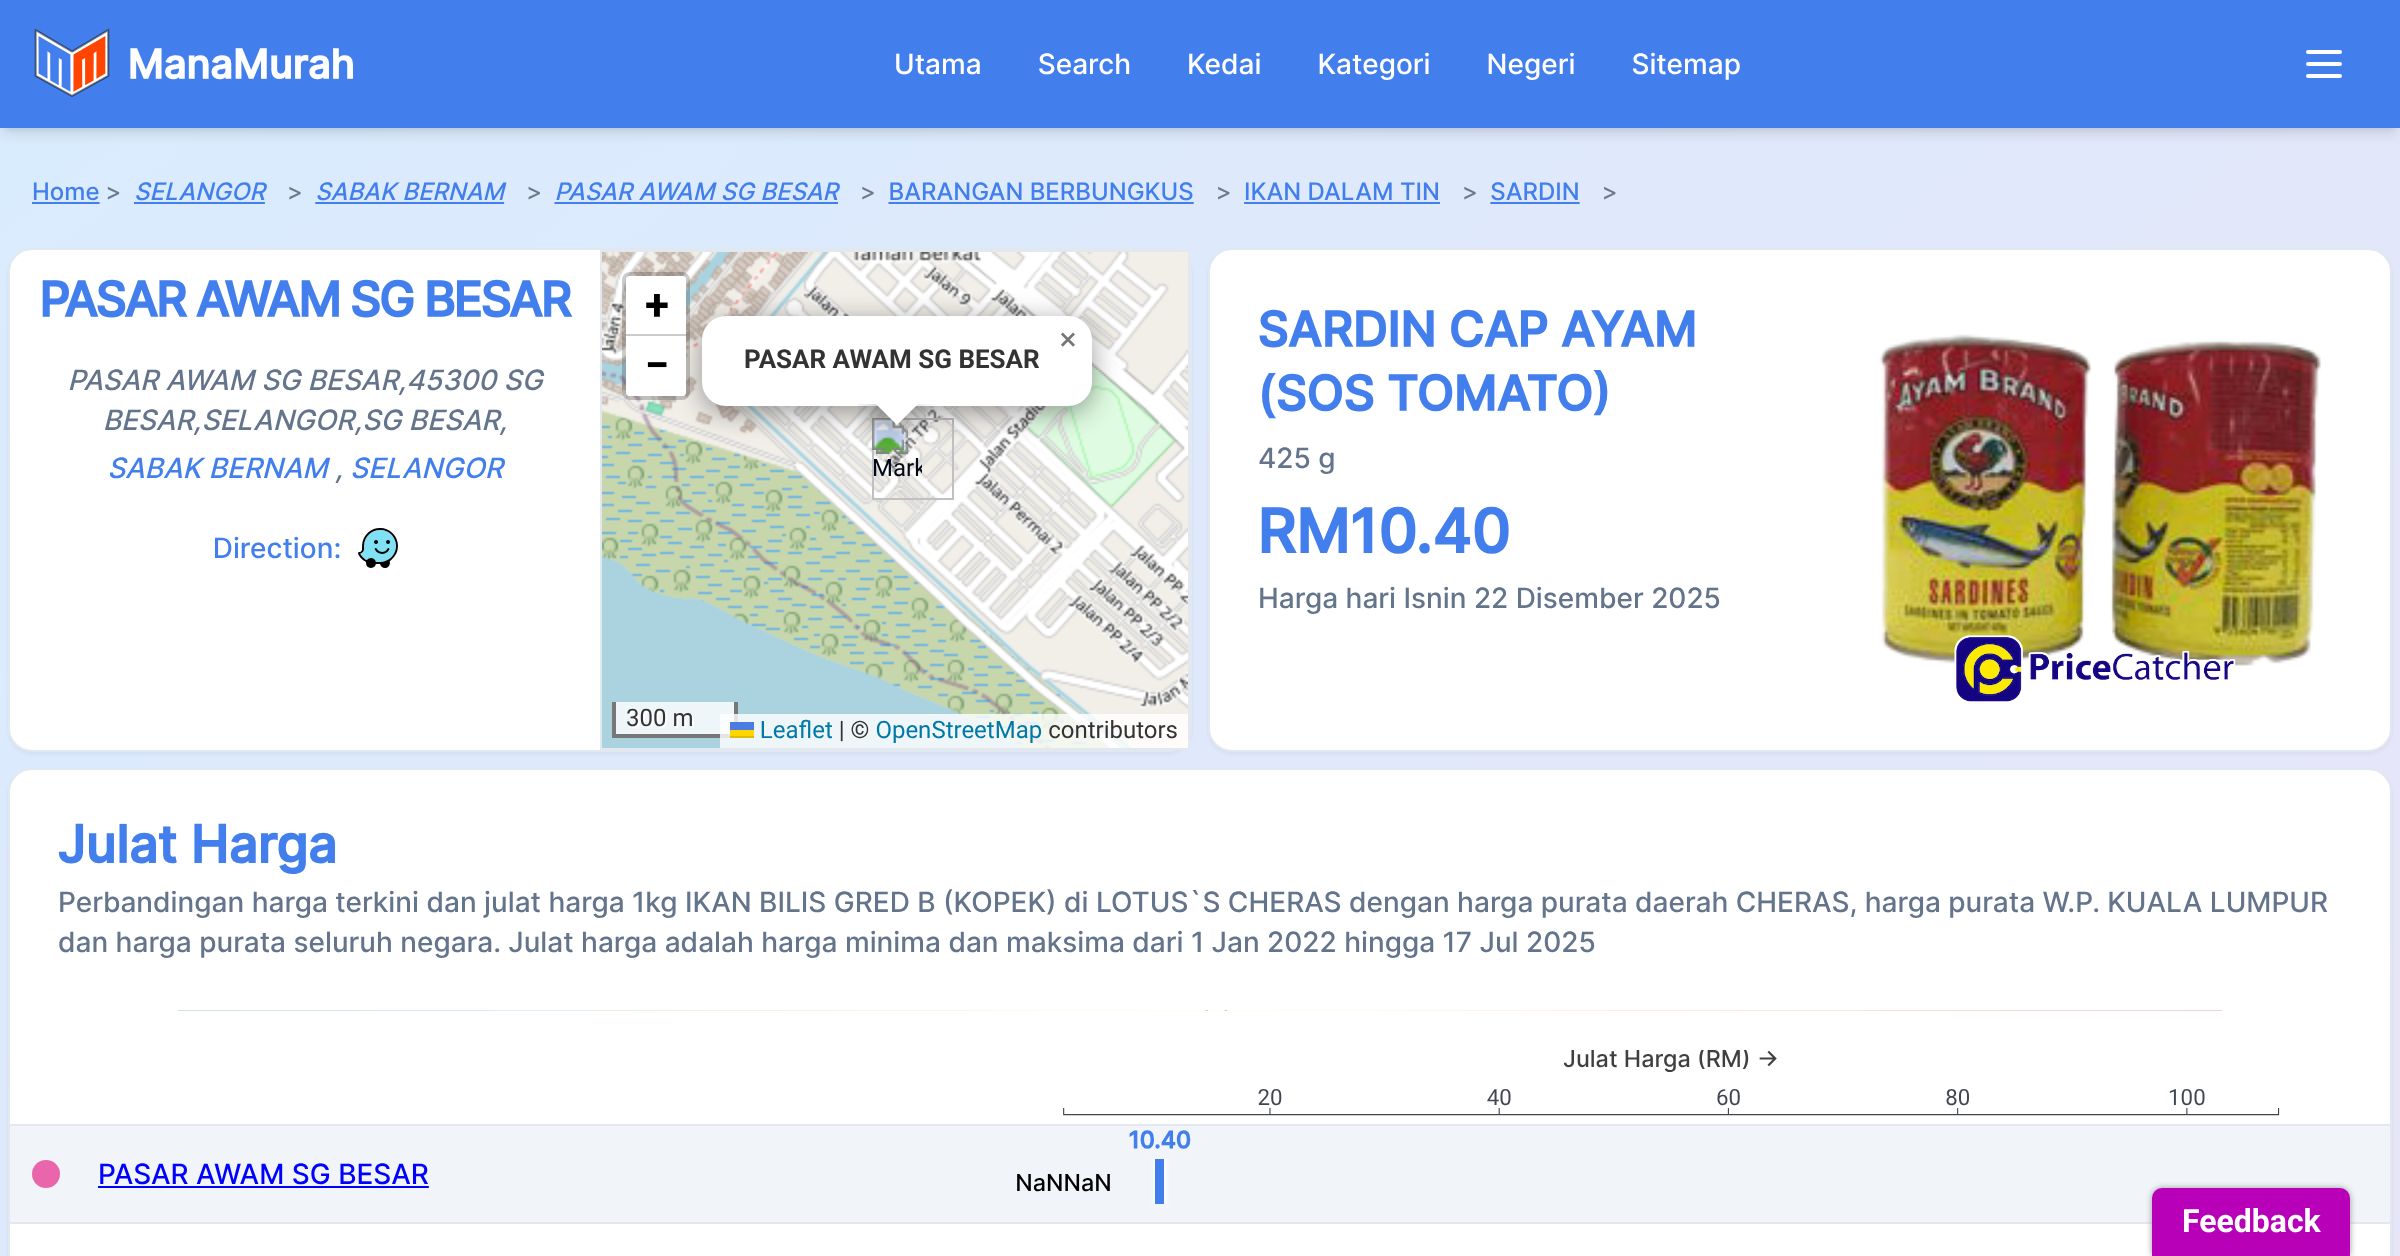Close the map popup
Image resolution: width=2400 pixels, height=1256 pixels.
[1068, 340]
